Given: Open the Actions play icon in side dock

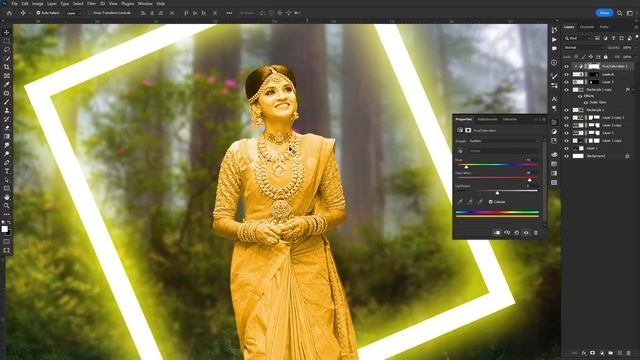Looking at the screenshot, I should coord(554,40).
